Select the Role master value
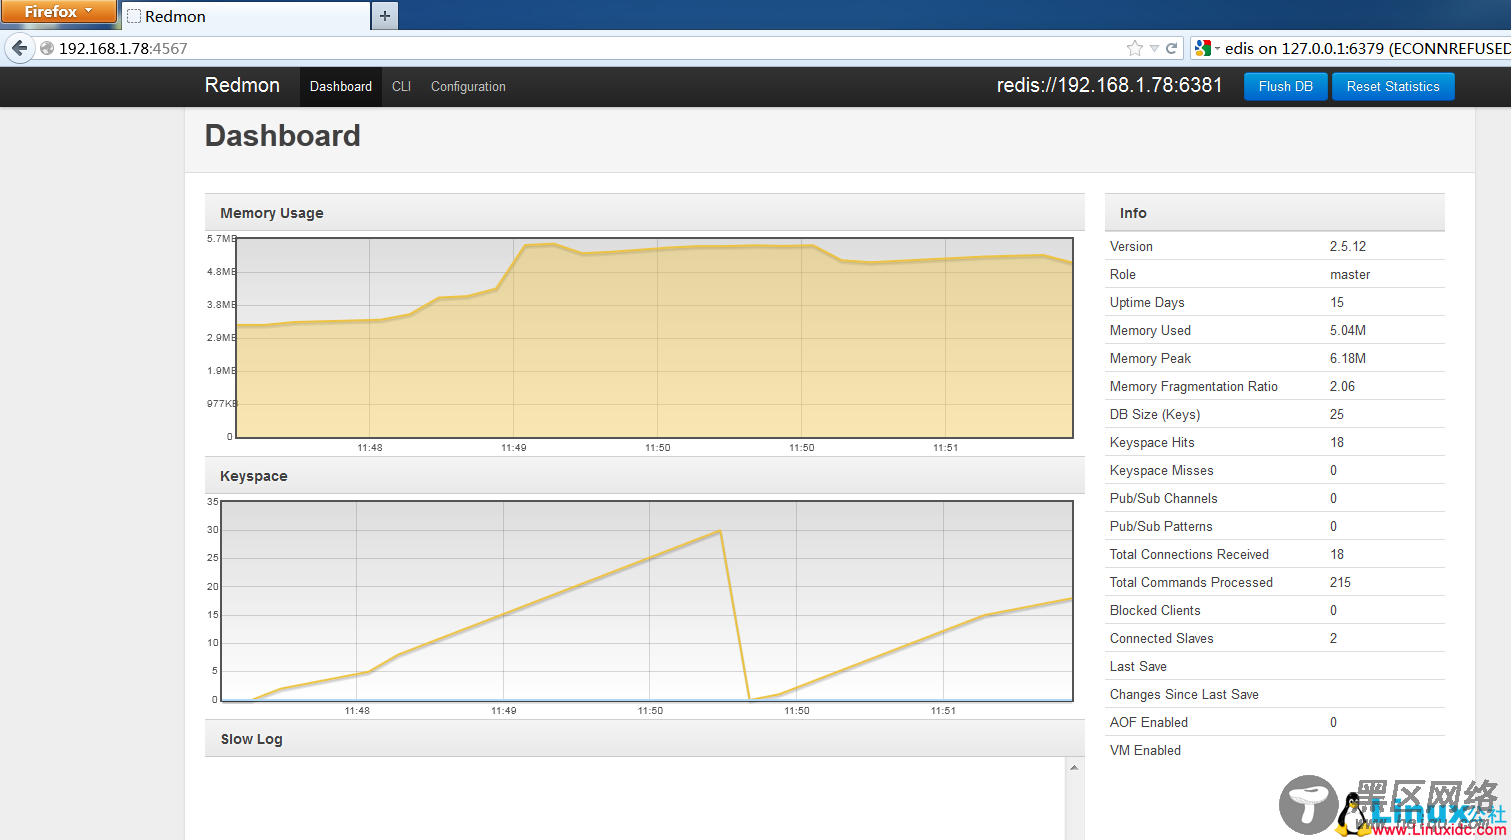 [x=1350, y=274]
